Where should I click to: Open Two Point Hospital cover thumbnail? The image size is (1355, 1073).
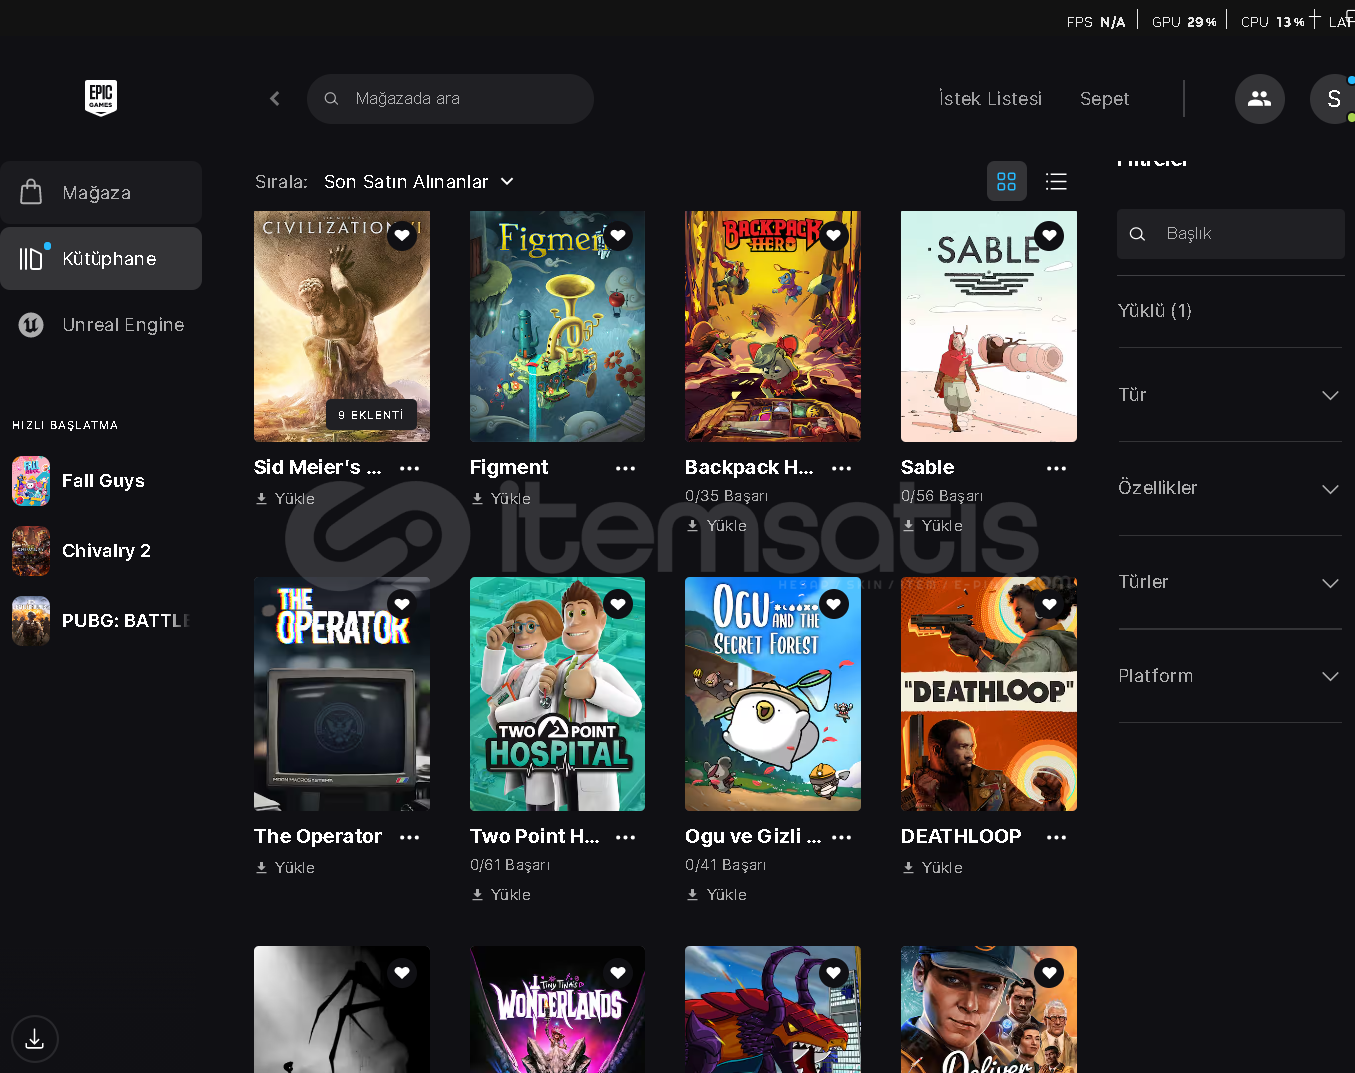pos(557,694)
